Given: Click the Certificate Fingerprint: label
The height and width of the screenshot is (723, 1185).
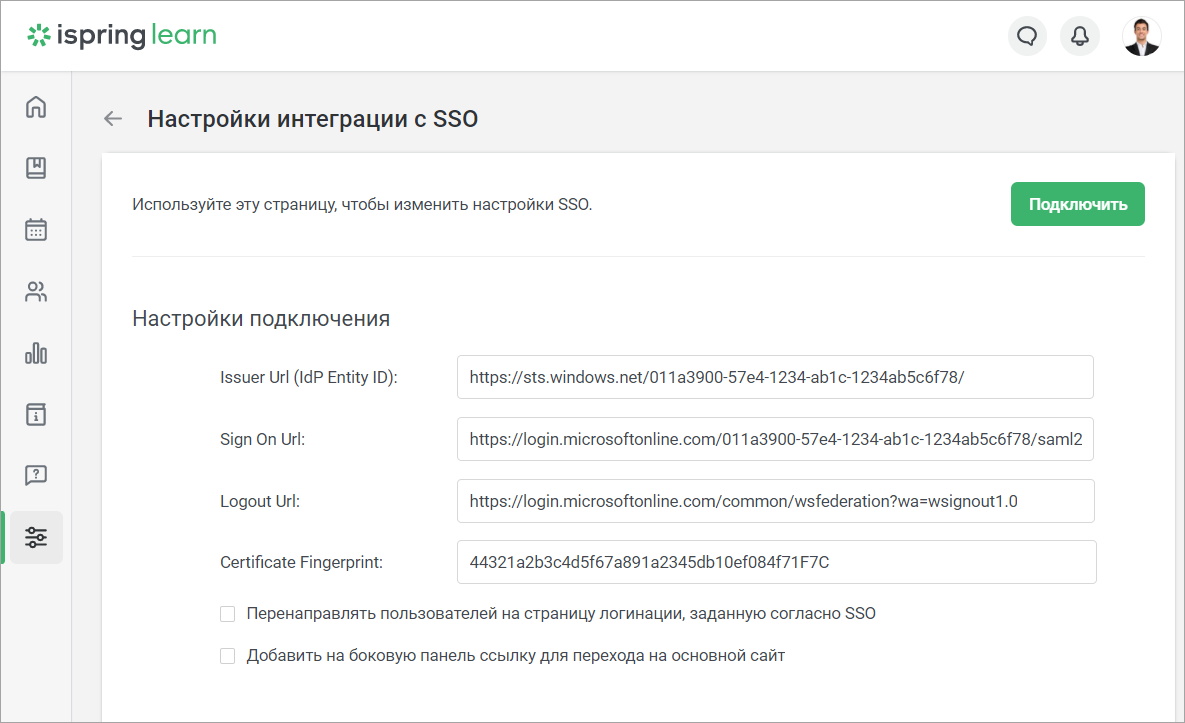Looking at the screenshot, I should (302, 562).
